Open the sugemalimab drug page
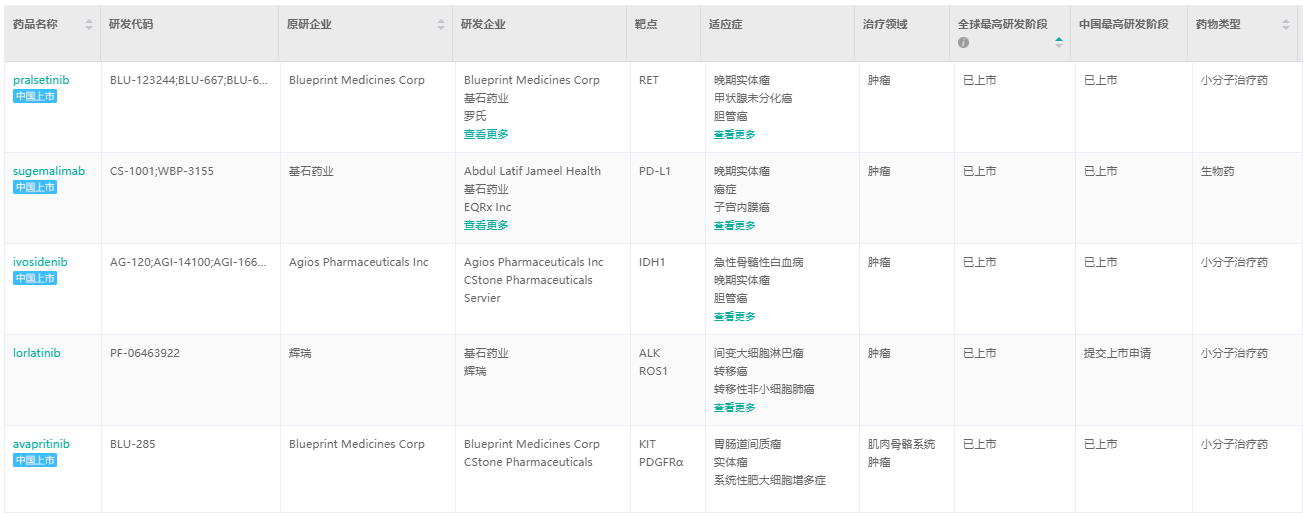The width and height of the screenshot is (1303, 517). tap(49, 171)
